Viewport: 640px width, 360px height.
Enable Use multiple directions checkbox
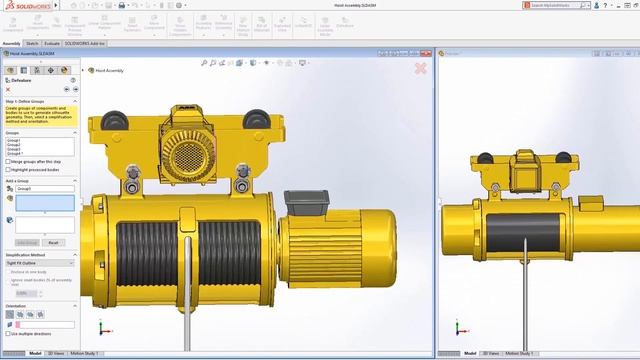pyautogui.click(x=8, y=334)
